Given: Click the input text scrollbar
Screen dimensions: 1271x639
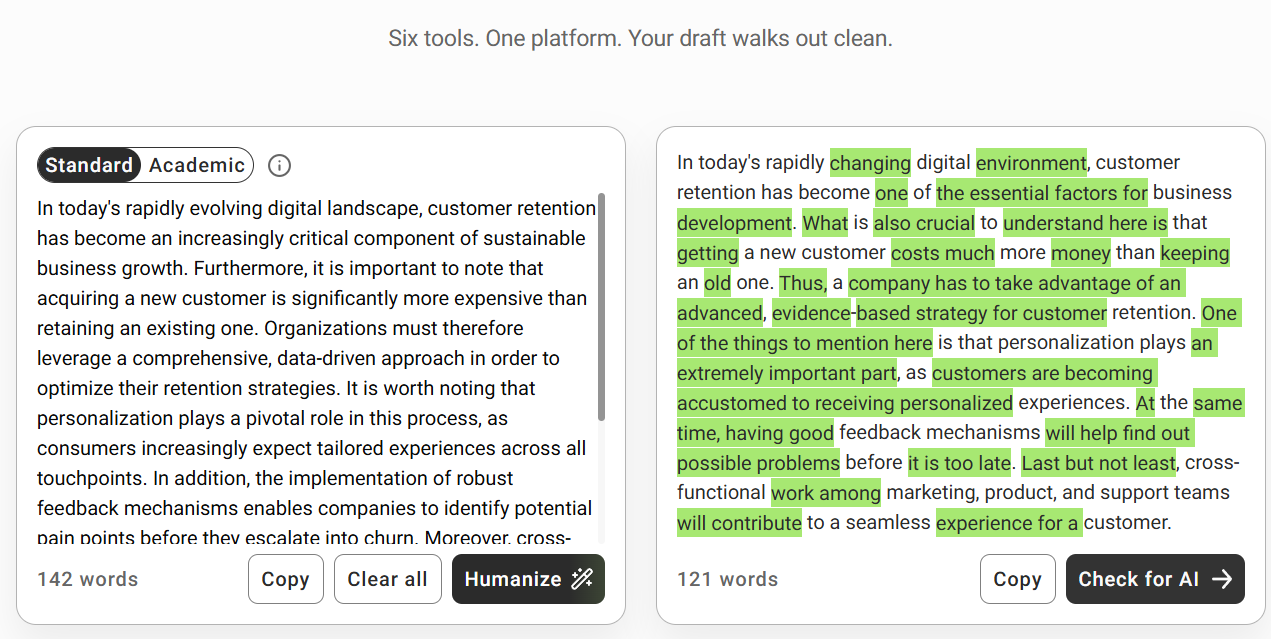Looking at the screenshot, I should [x=601, y=307].
